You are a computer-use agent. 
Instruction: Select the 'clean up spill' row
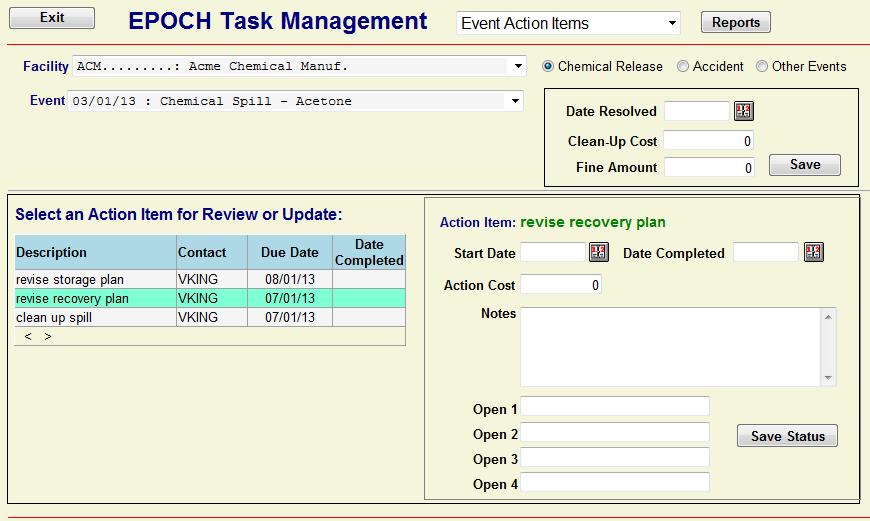point(210,317)
